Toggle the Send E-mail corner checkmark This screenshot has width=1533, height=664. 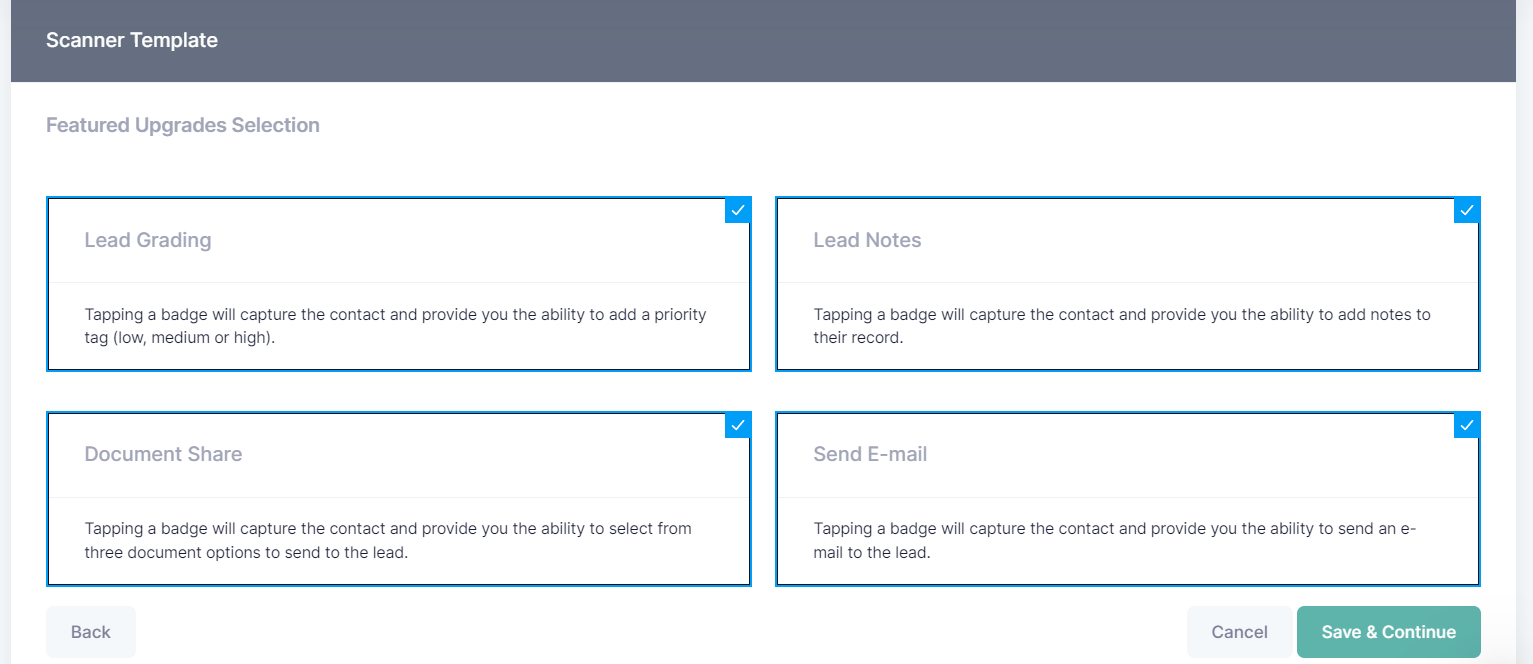coord(1466,425)
